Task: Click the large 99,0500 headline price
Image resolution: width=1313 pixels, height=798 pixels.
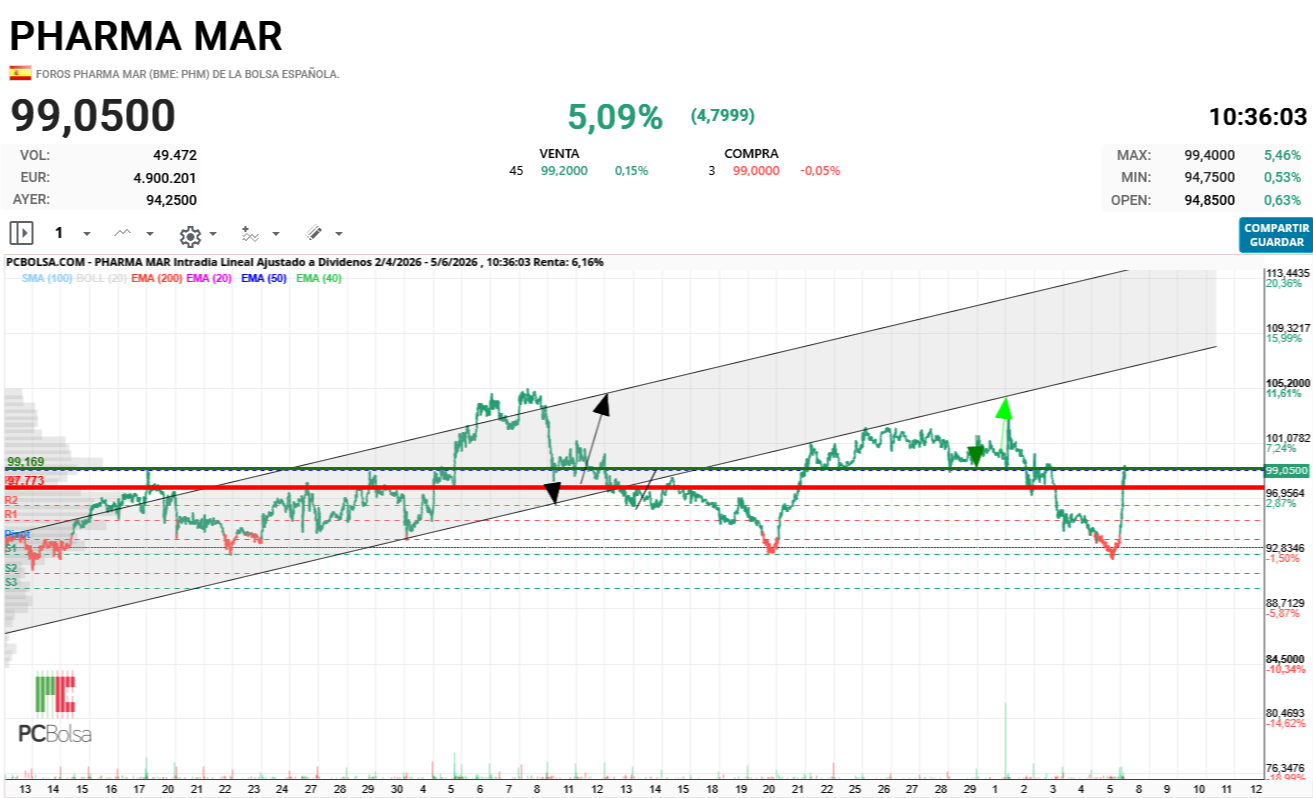Action: [x=94, y=116]
